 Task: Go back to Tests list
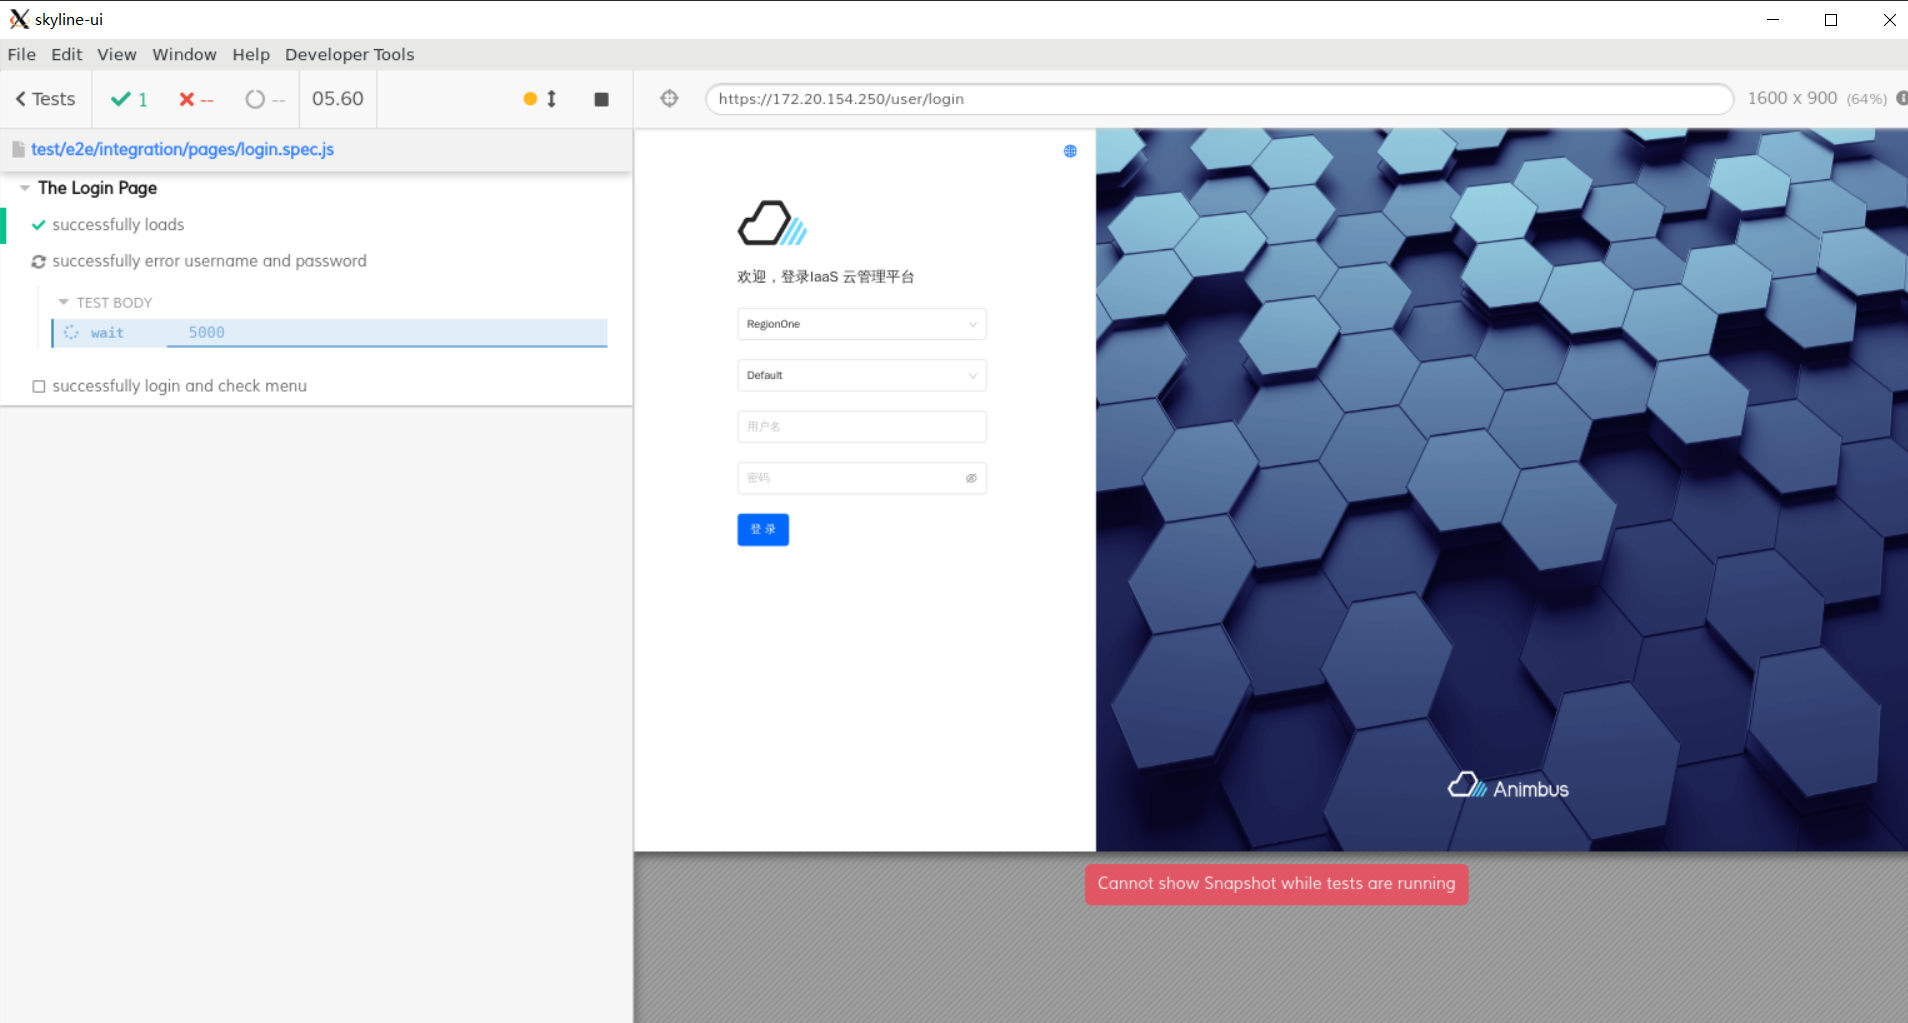(45, 99)
